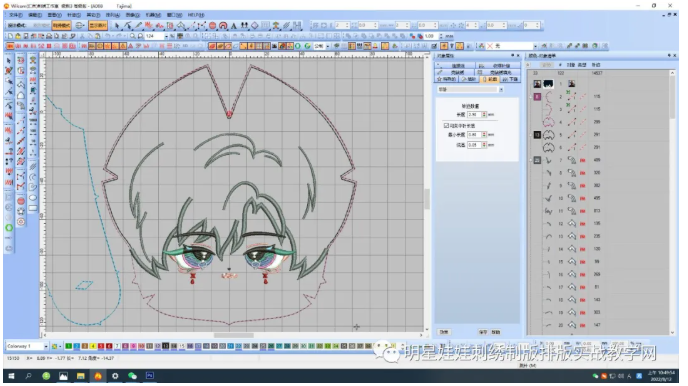
Task: Select the star shape tool in left toolbox
Action: (21, 211)
